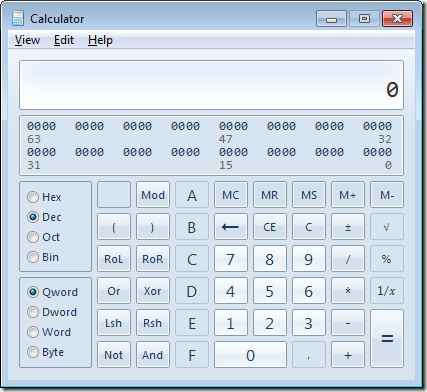This screenshot has width=427, height=392.
Task: Click the divide slash button
Action: coord(348,259)
